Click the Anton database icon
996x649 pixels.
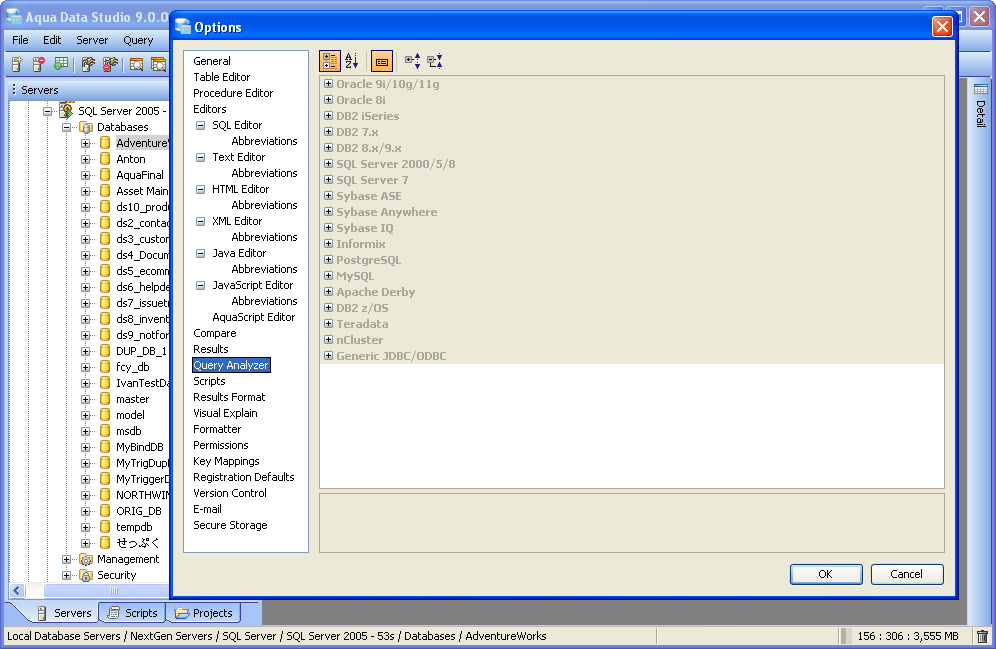105,159
